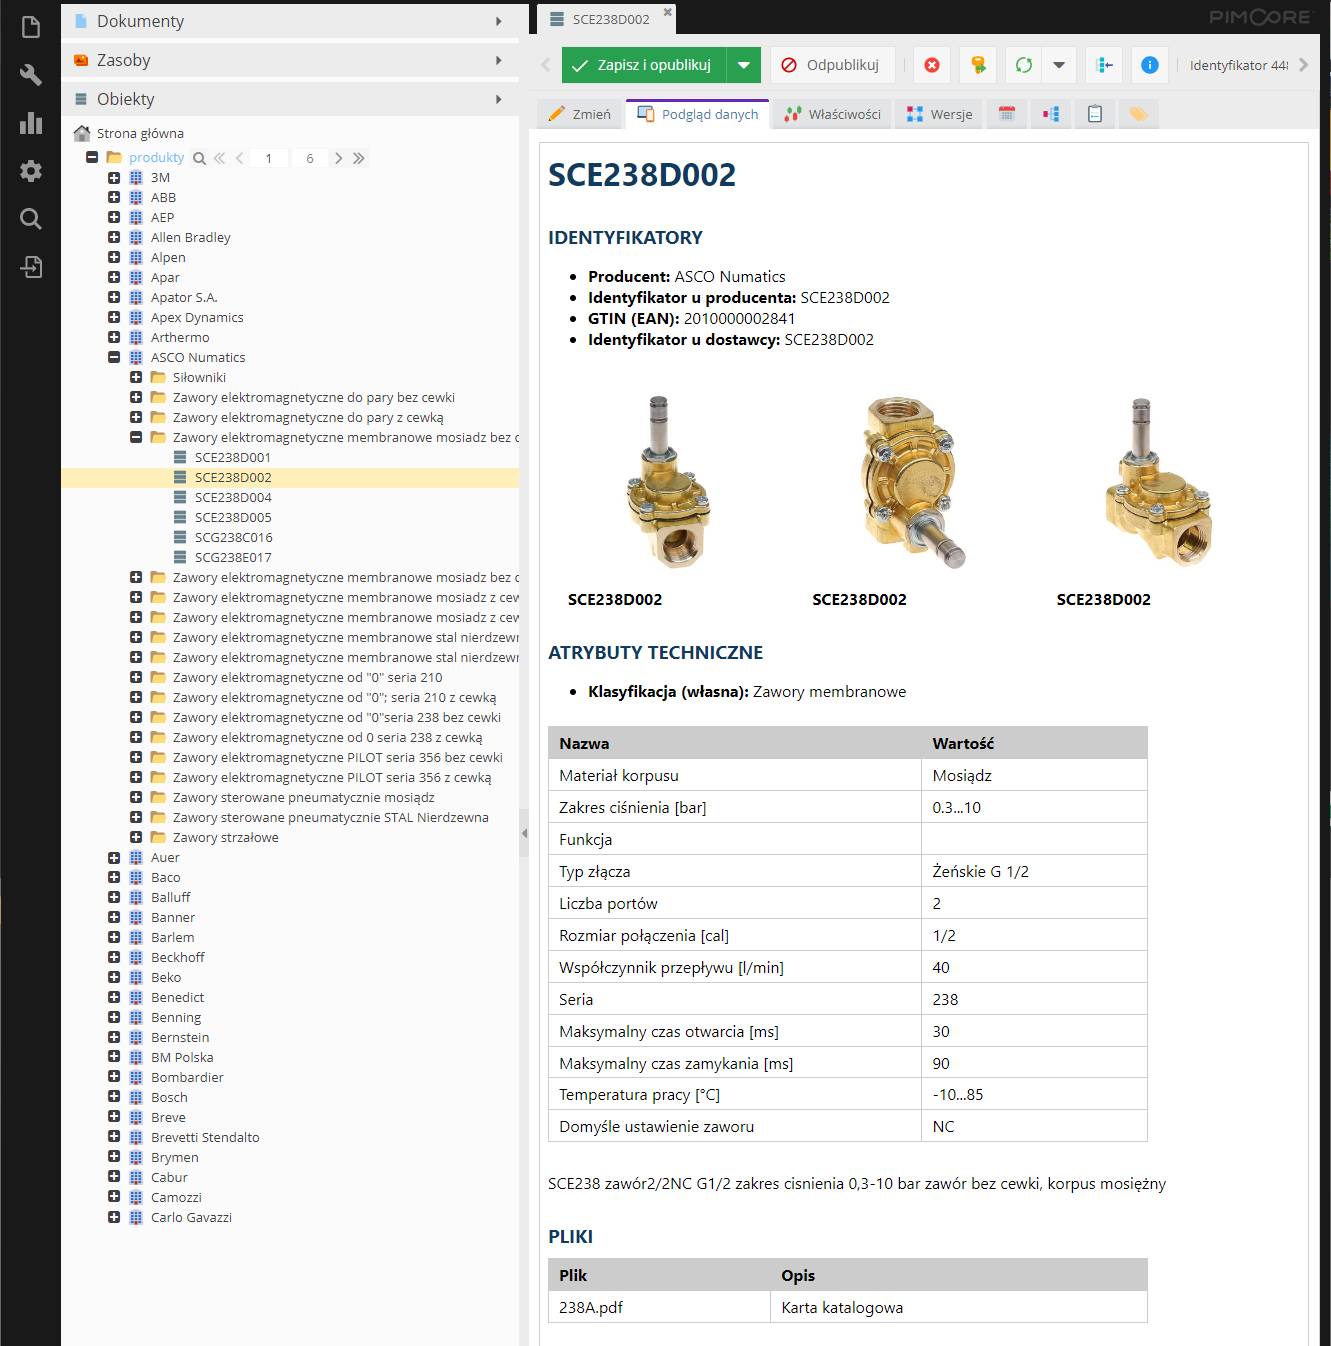Click the home icon of Strona główna
This screenshot has width=1331, height=1346.
point(82,133)
